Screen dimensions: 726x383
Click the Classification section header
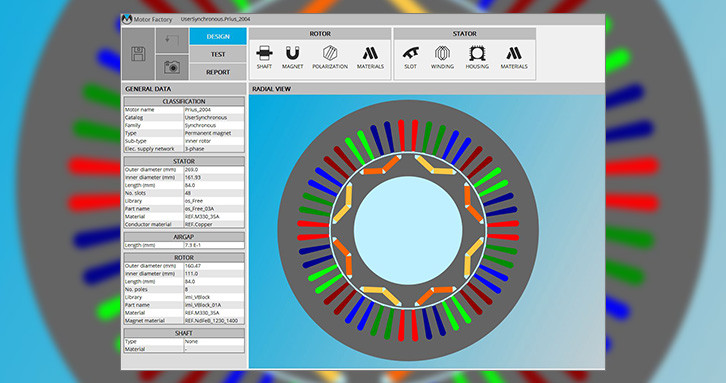tap(184, 101)
